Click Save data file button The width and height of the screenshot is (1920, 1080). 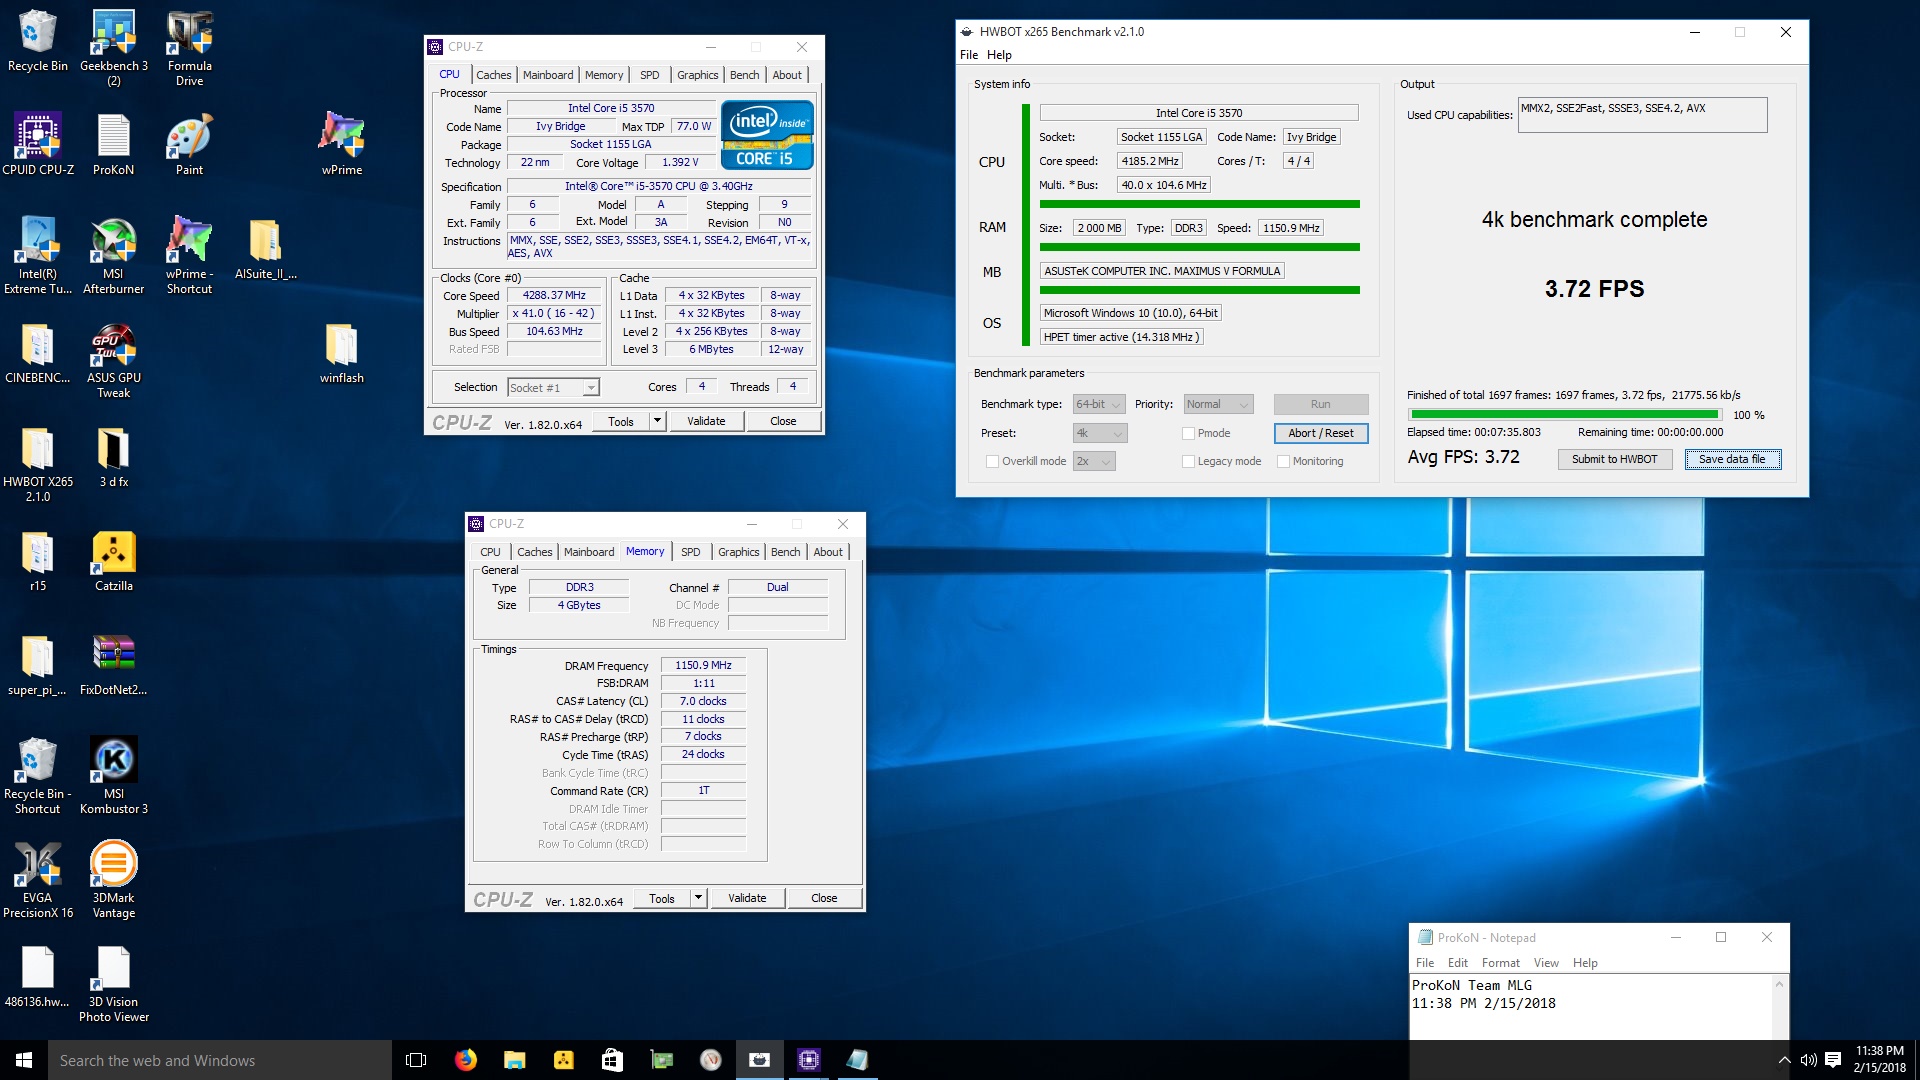tap(1732, 459)
